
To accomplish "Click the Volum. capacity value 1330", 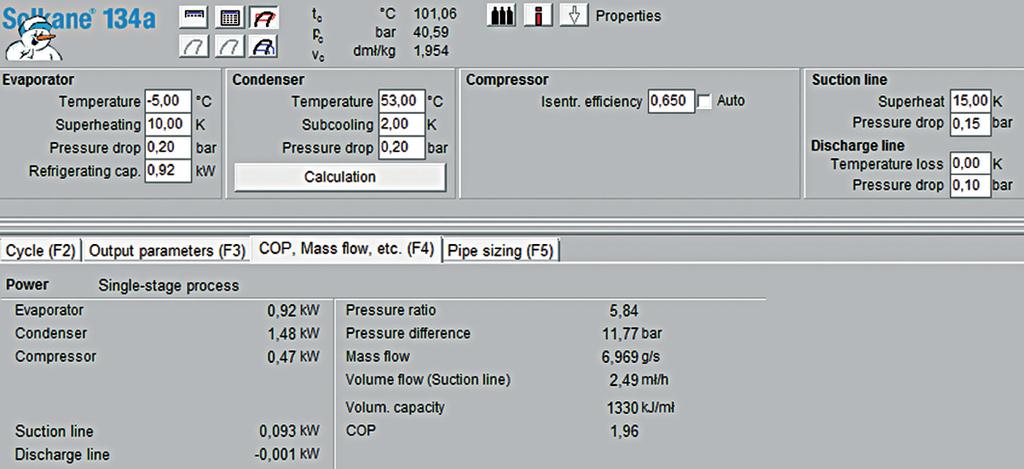I will click(x=622, y=408).
